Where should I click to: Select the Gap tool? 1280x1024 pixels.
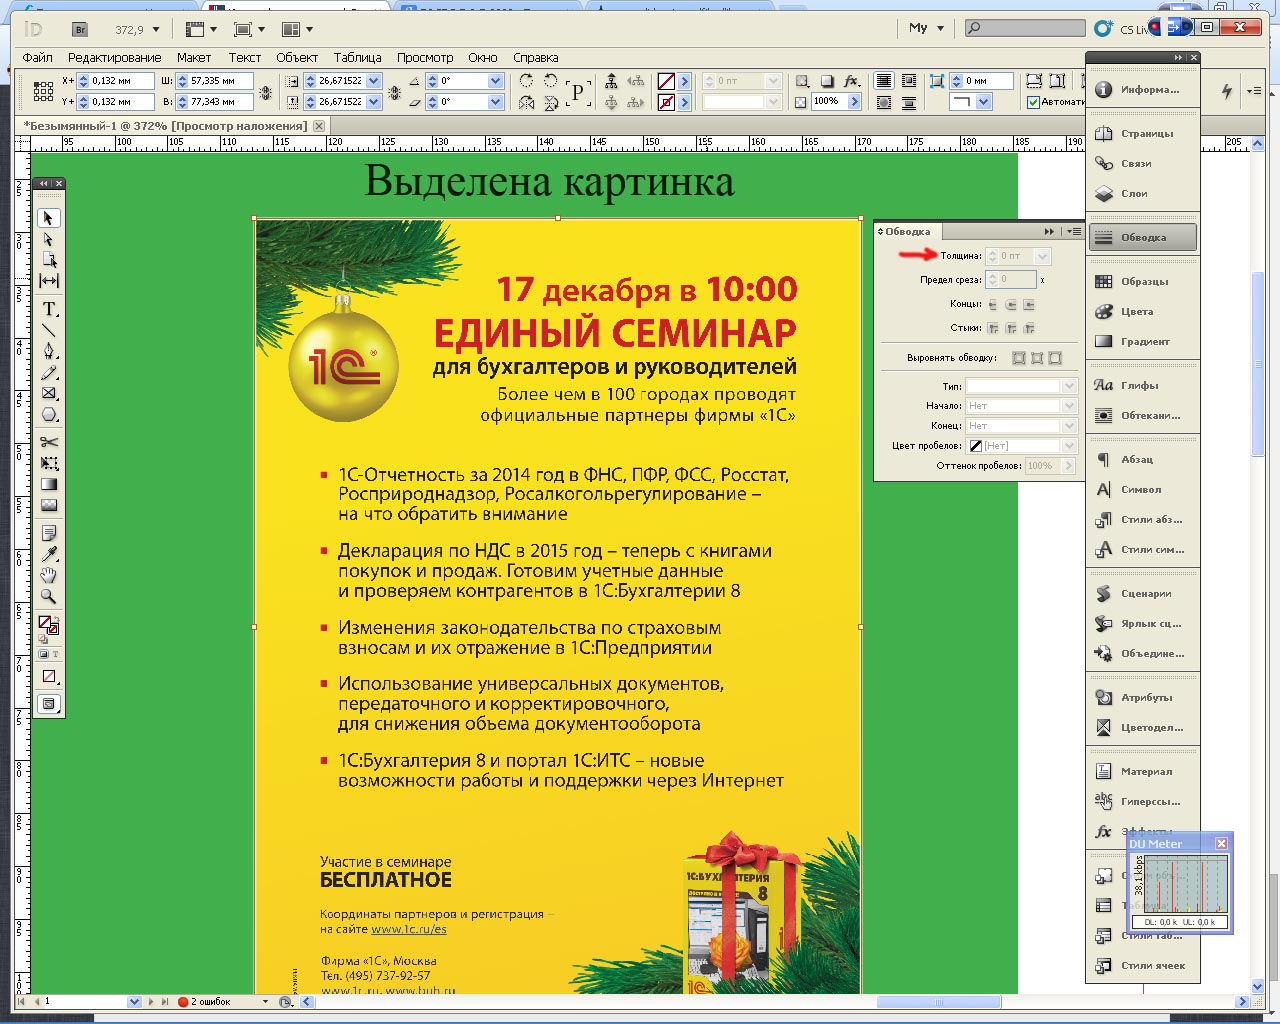(48, 281)
